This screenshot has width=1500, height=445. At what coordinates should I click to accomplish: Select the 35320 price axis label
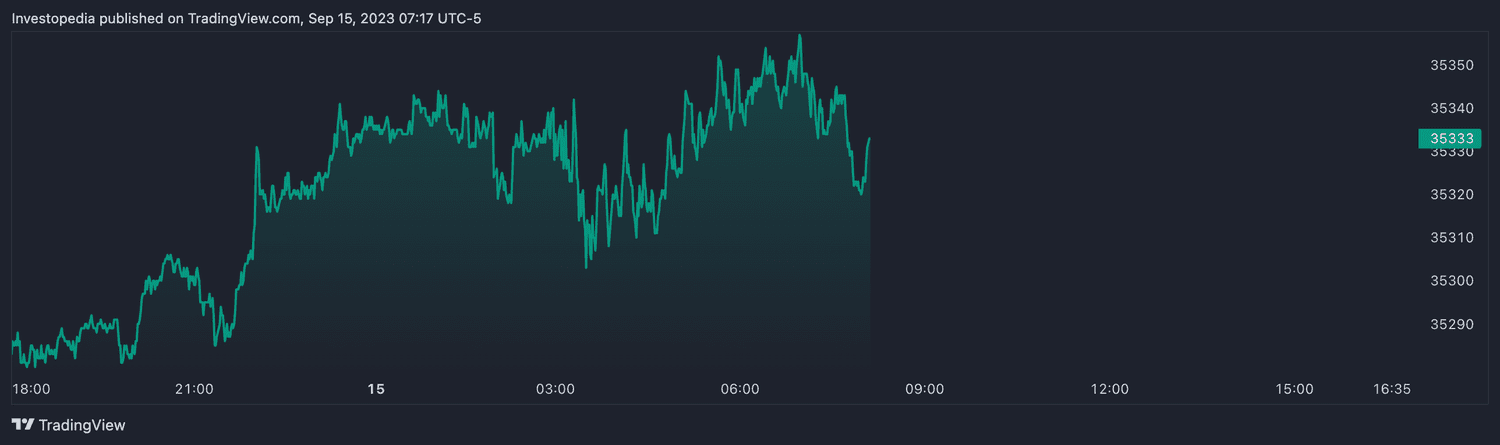tap(1452, 194)
